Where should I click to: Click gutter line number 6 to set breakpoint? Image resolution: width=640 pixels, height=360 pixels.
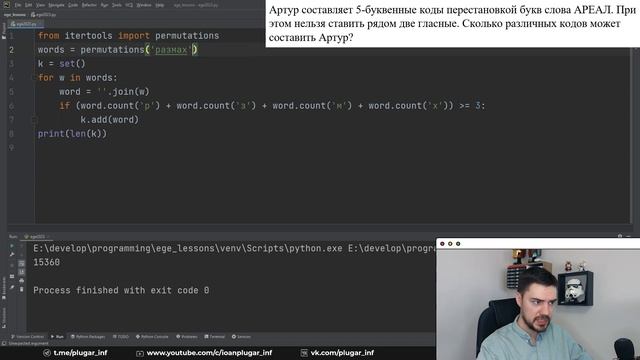[x=11, y=106]
